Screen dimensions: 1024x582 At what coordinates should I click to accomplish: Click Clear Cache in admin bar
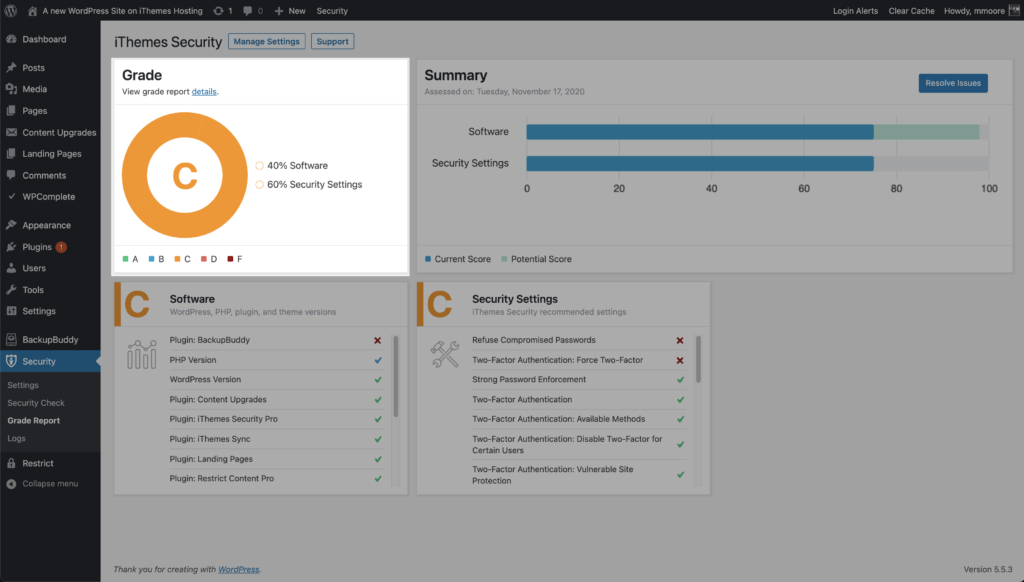(x=911, y=10)
